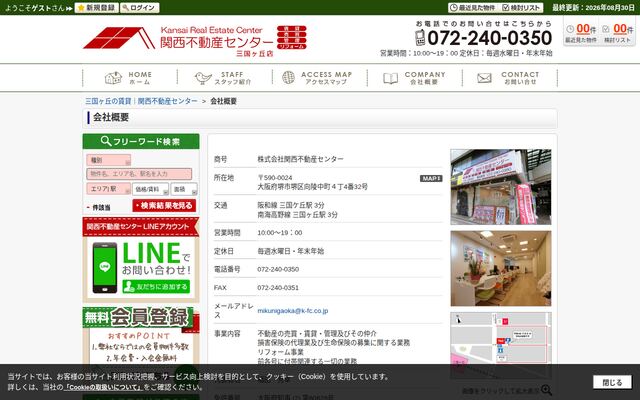Click the MAP button beside 所在地
Viewport: 640px width, 400px height.
(x=431, y=178)
